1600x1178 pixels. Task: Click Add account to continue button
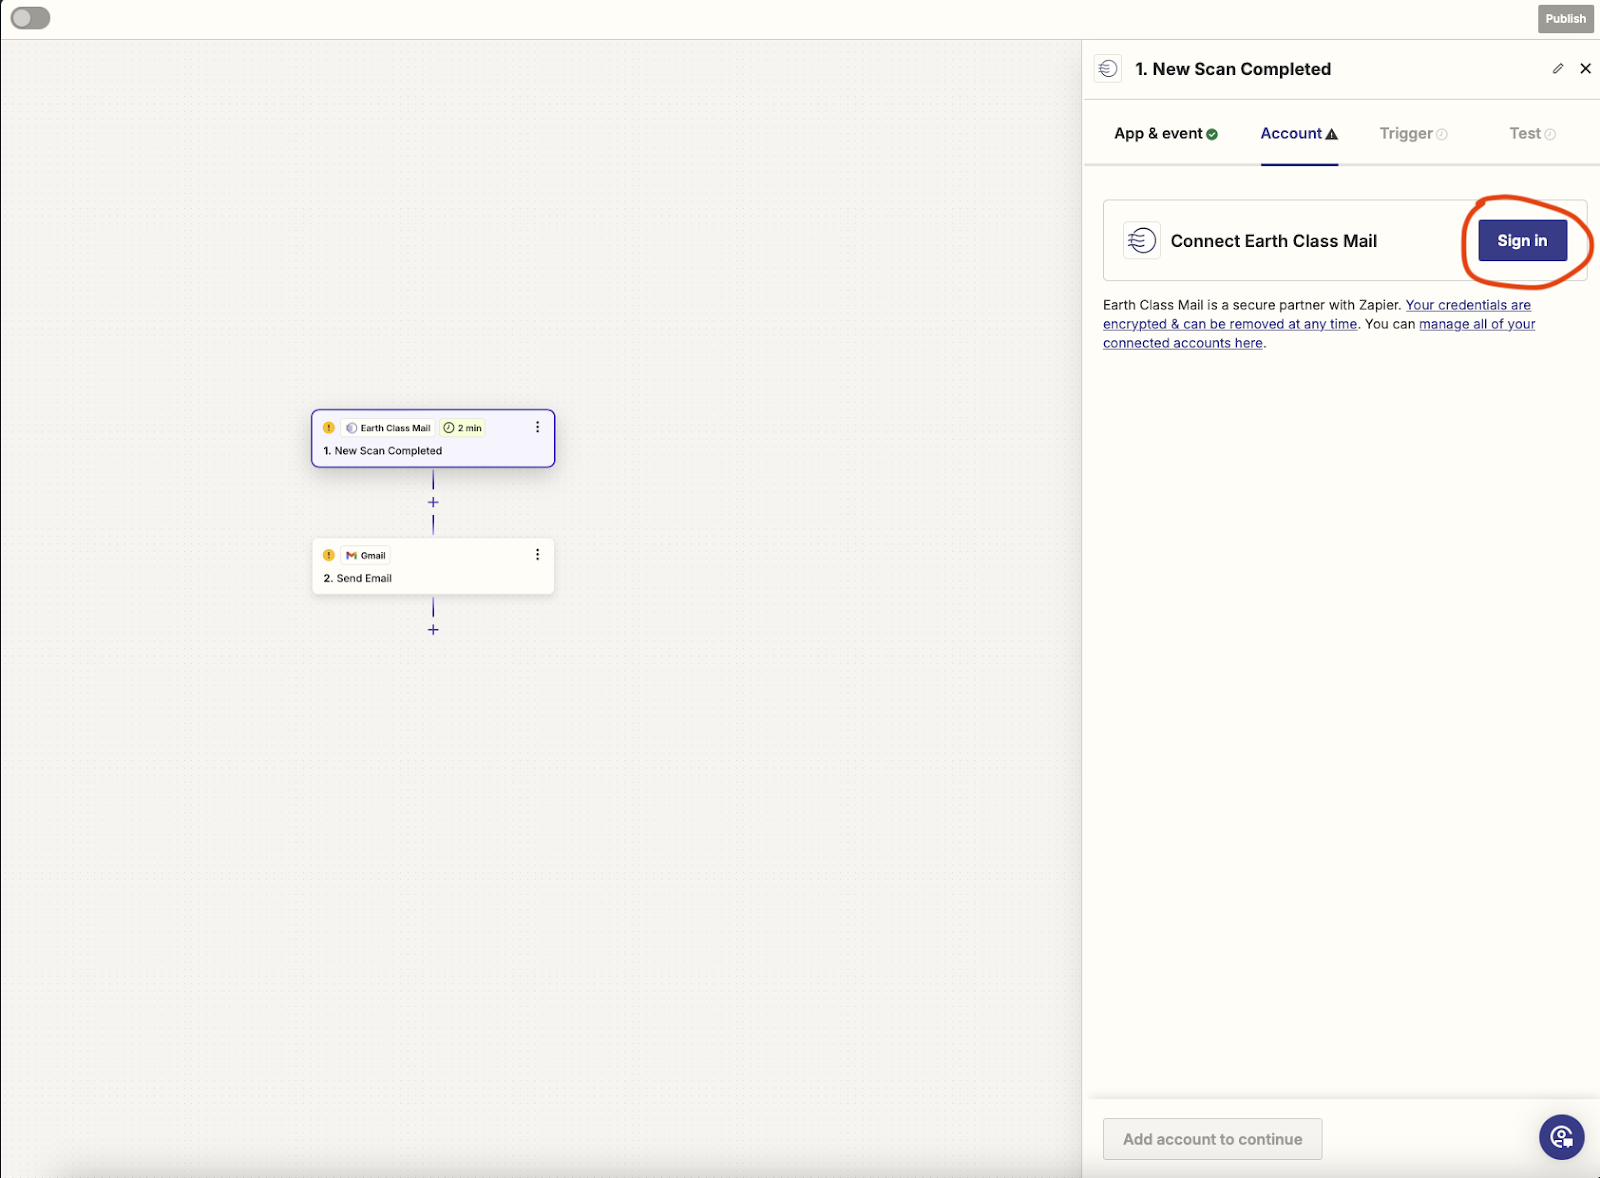[x=1212, y=1139]
